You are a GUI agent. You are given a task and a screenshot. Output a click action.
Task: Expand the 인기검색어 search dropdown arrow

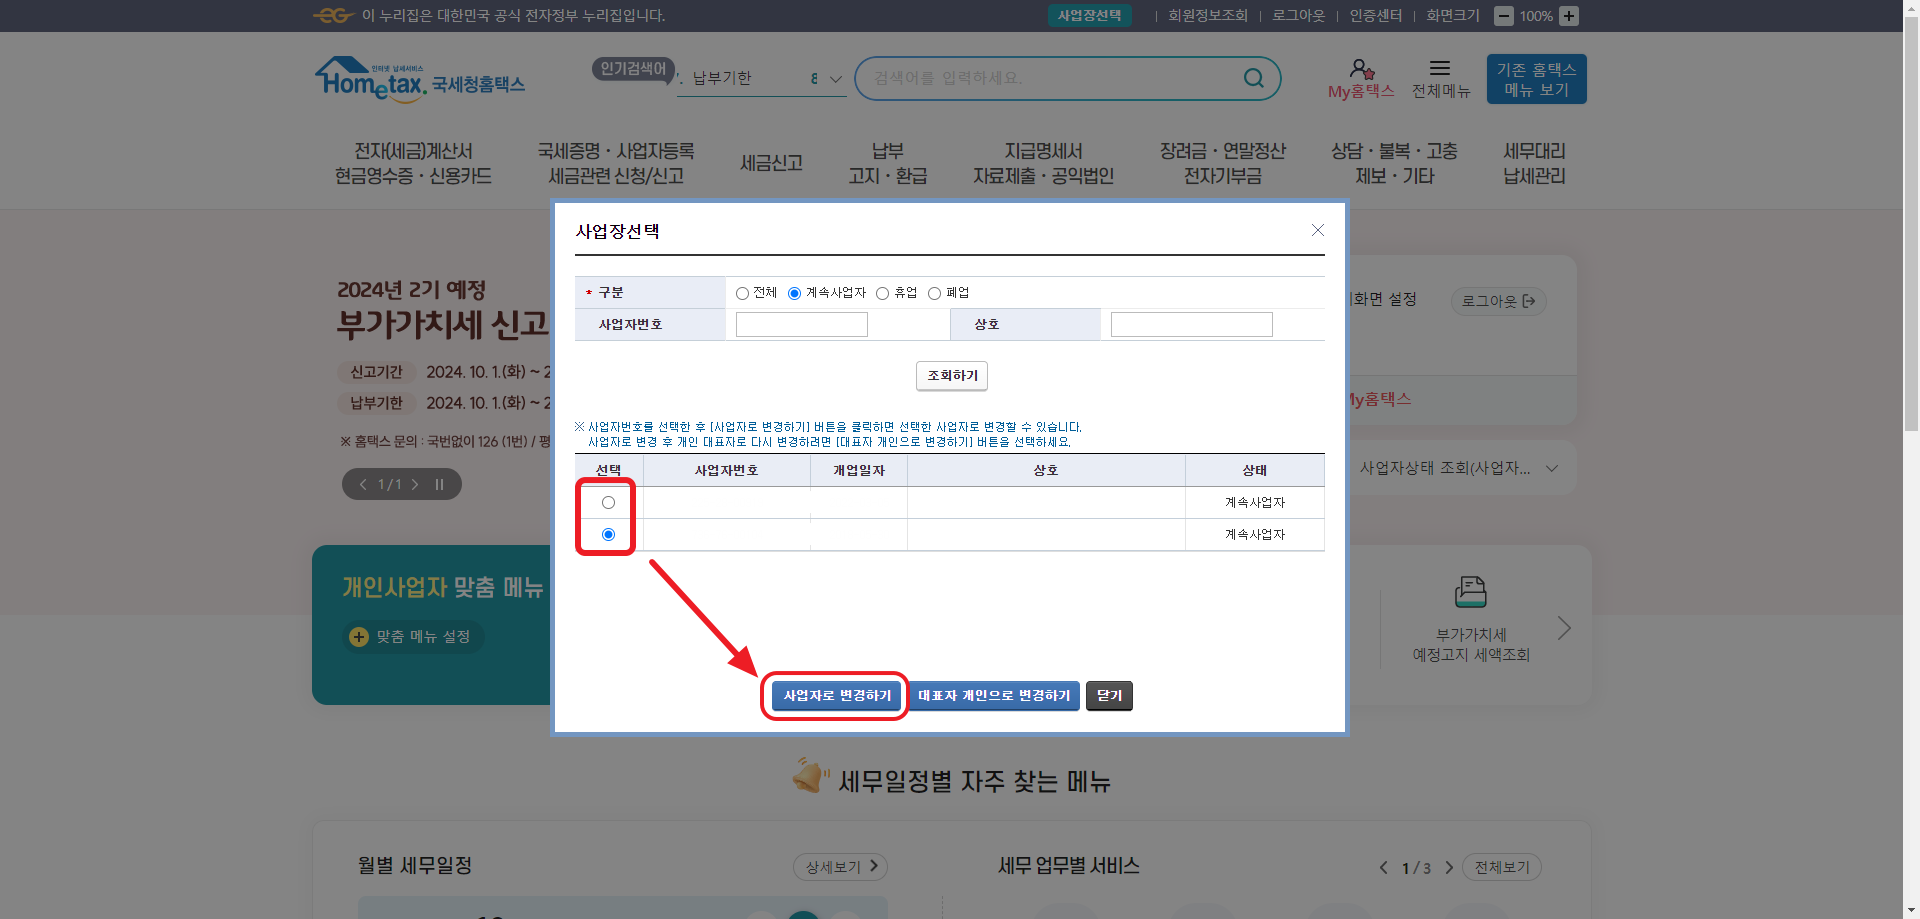coord(833,78)
